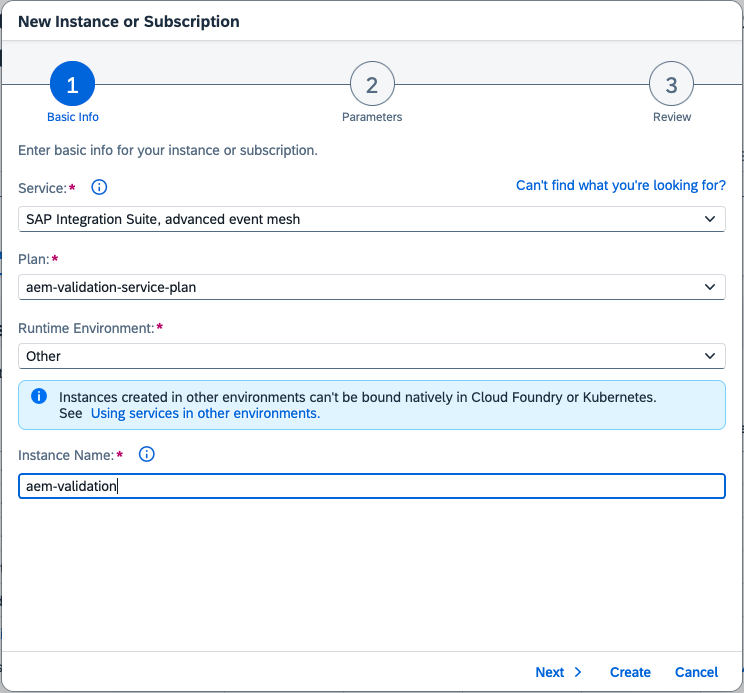Open "Can't find what you're looking for?" link
The width and height of the screenshot is (744, 693).
click(621, 185)
